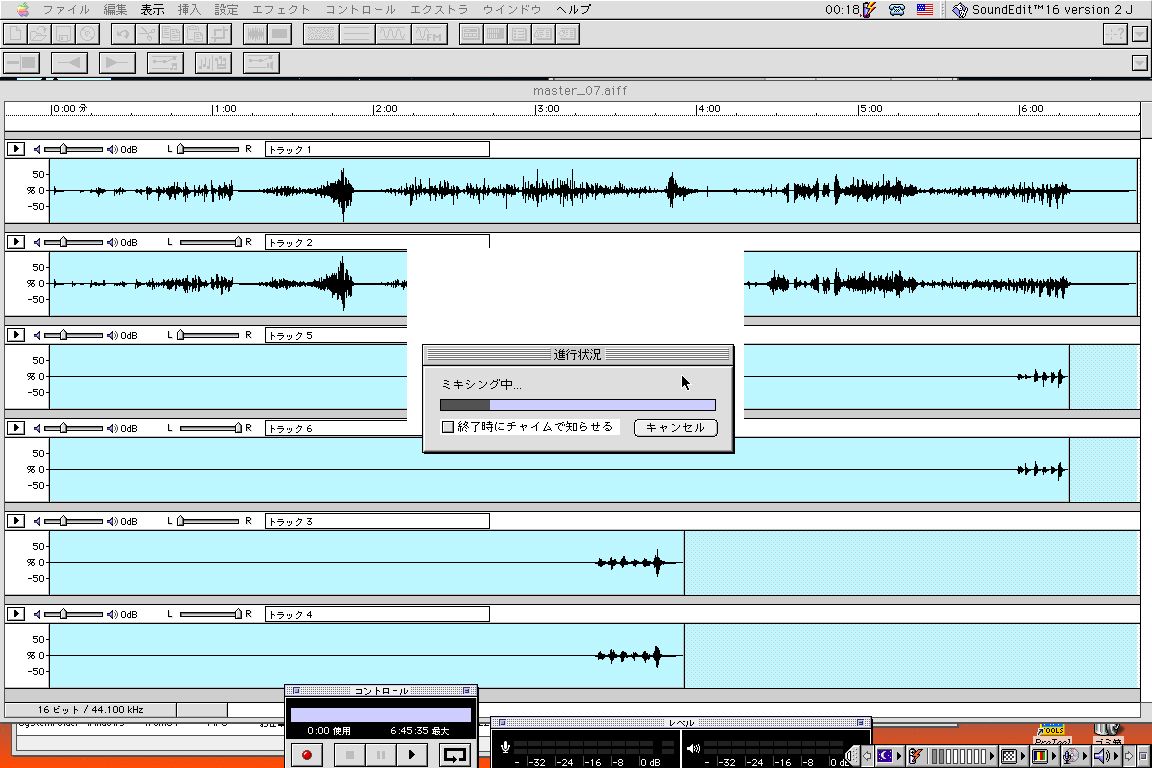Screen dimensions: 1152x768
Task: Expand the speaker volume control strip arrow
Action: click(1116, 756)
